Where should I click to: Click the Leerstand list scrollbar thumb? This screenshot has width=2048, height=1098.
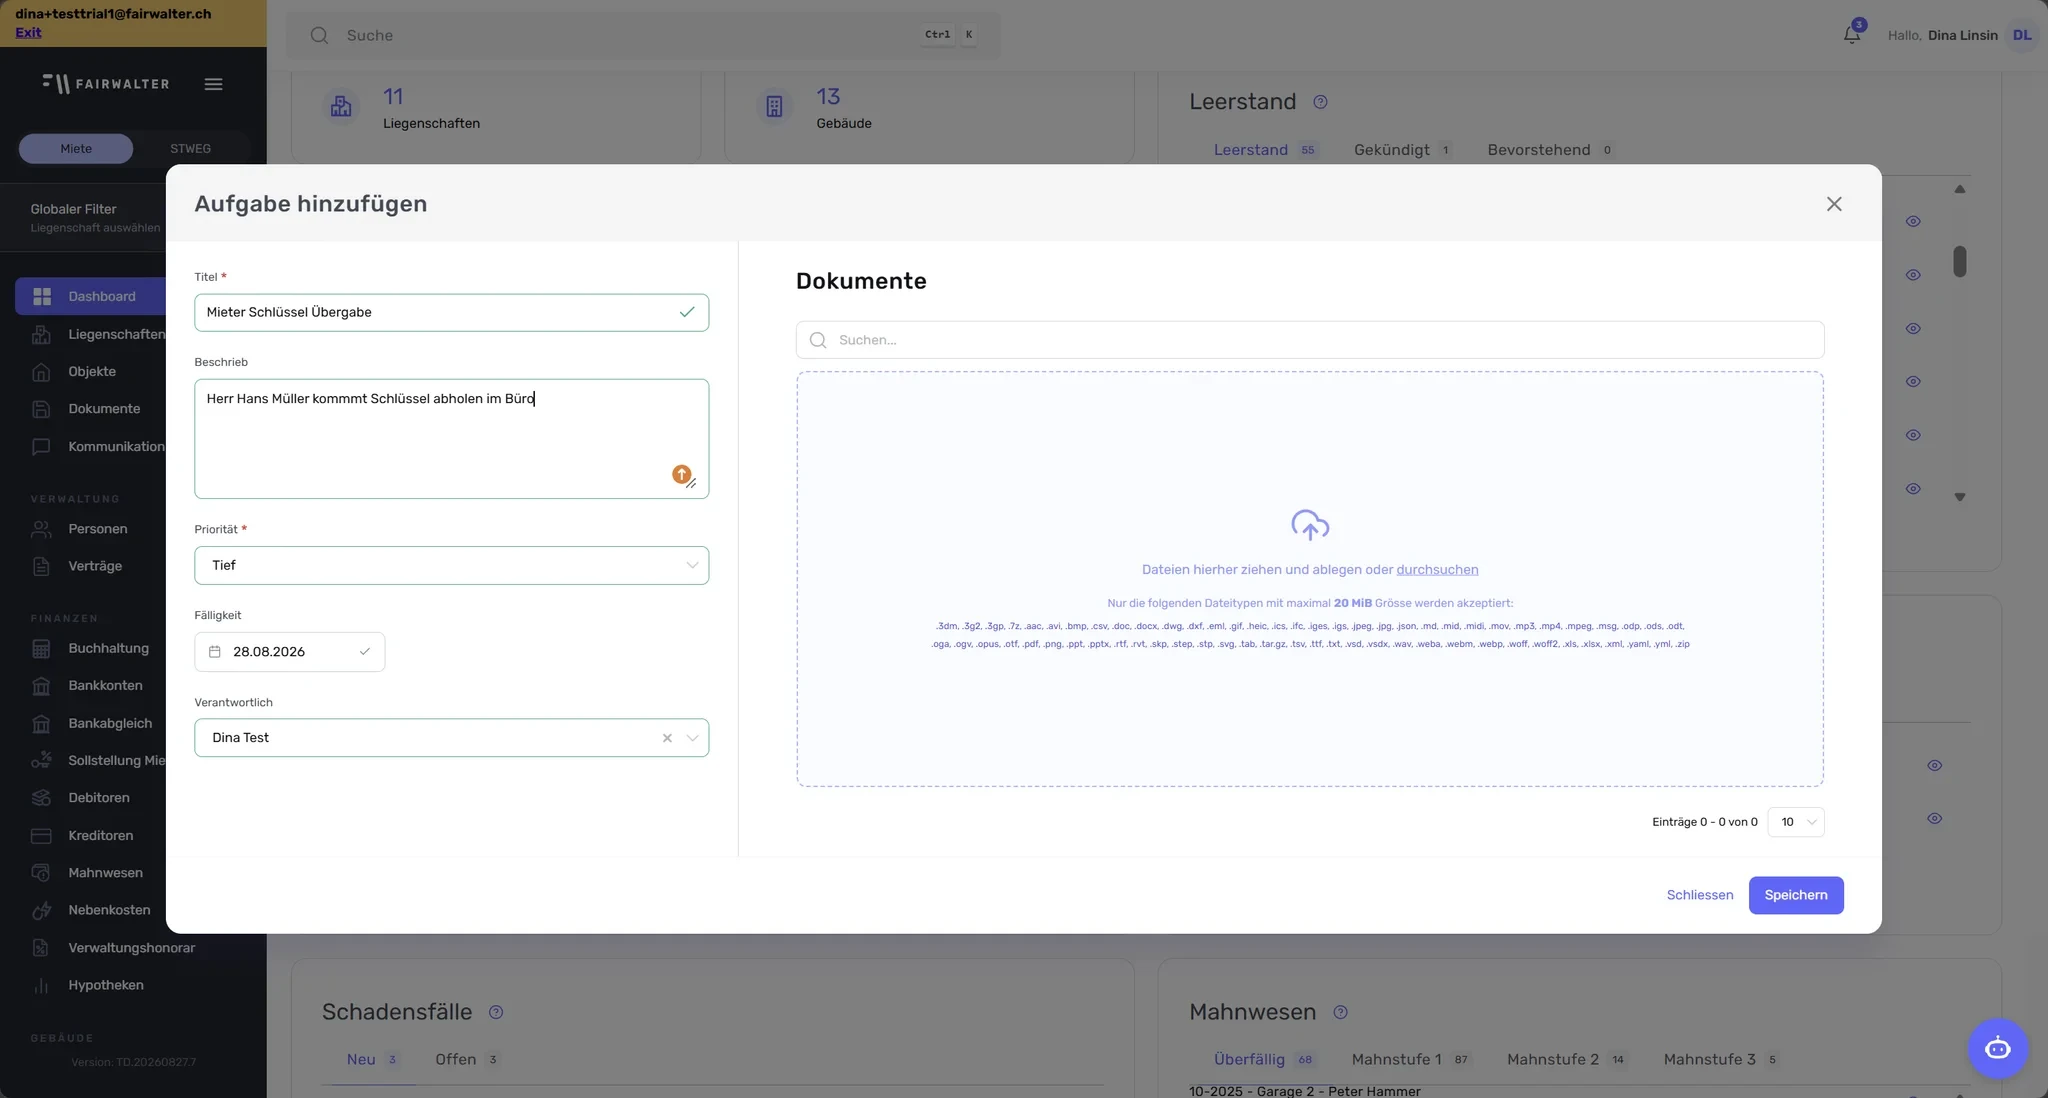(x=1960, y=261)
